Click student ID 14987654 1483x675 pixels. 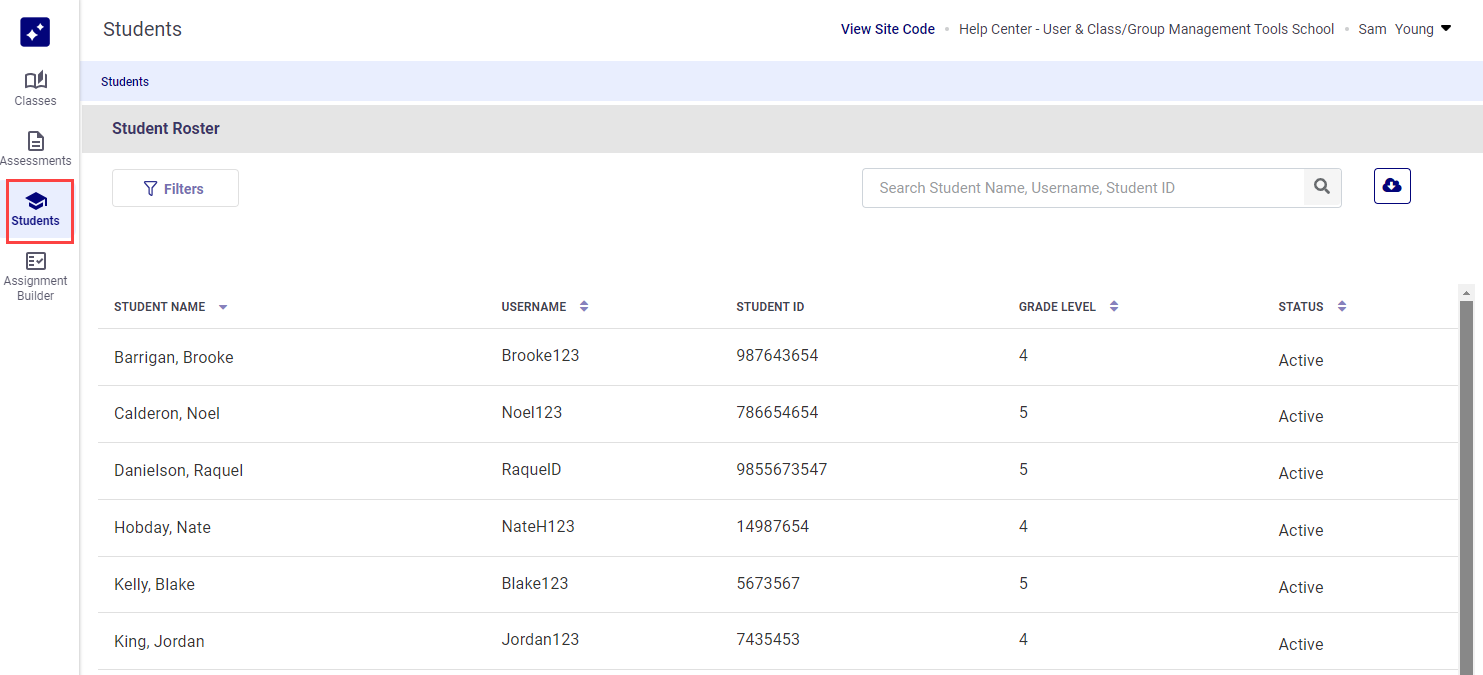tap(773, 526)
